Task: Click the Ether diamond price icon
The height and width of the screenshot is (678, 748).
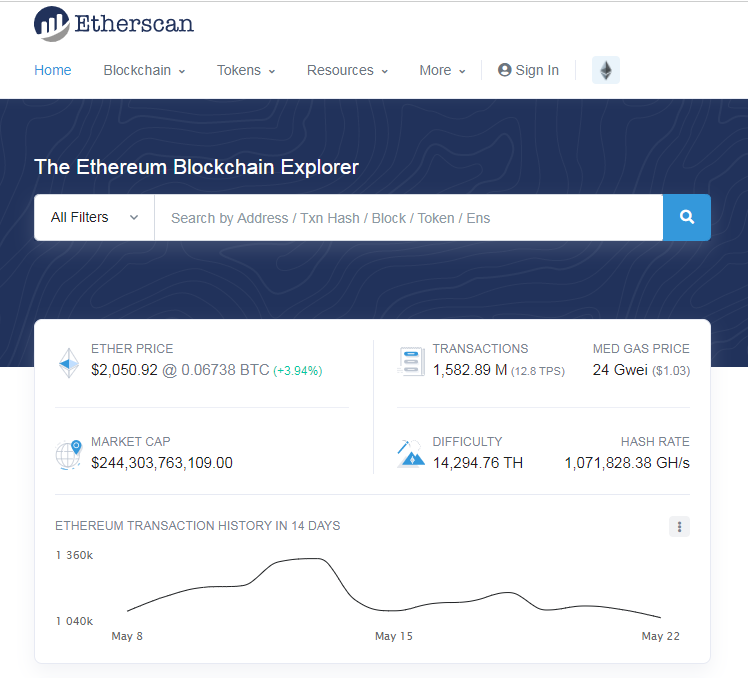Action: [x=69, y=363]
